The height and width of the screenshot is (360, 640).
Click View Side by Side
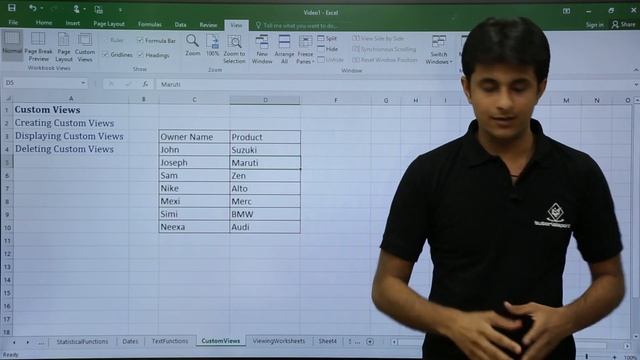[x=378, y=38]
